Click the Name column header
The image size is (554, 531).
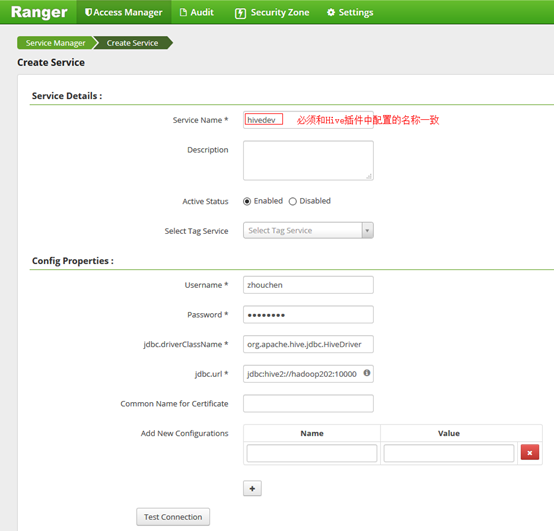312,433
